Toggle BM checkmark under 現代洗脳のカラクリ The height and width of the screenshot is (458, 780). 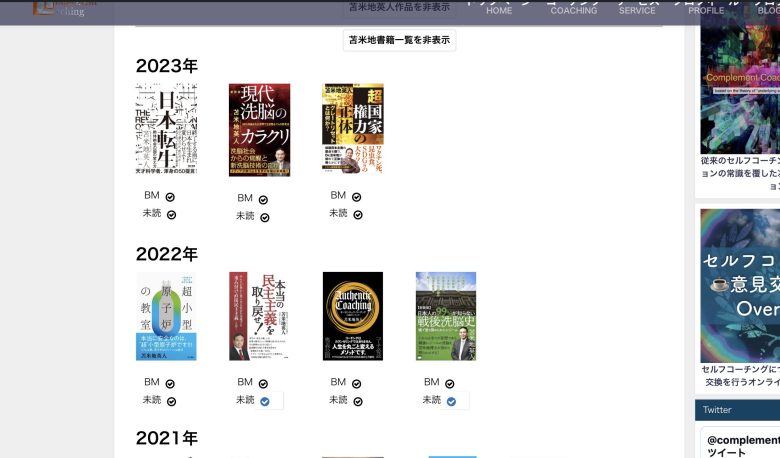click(263, 199)
